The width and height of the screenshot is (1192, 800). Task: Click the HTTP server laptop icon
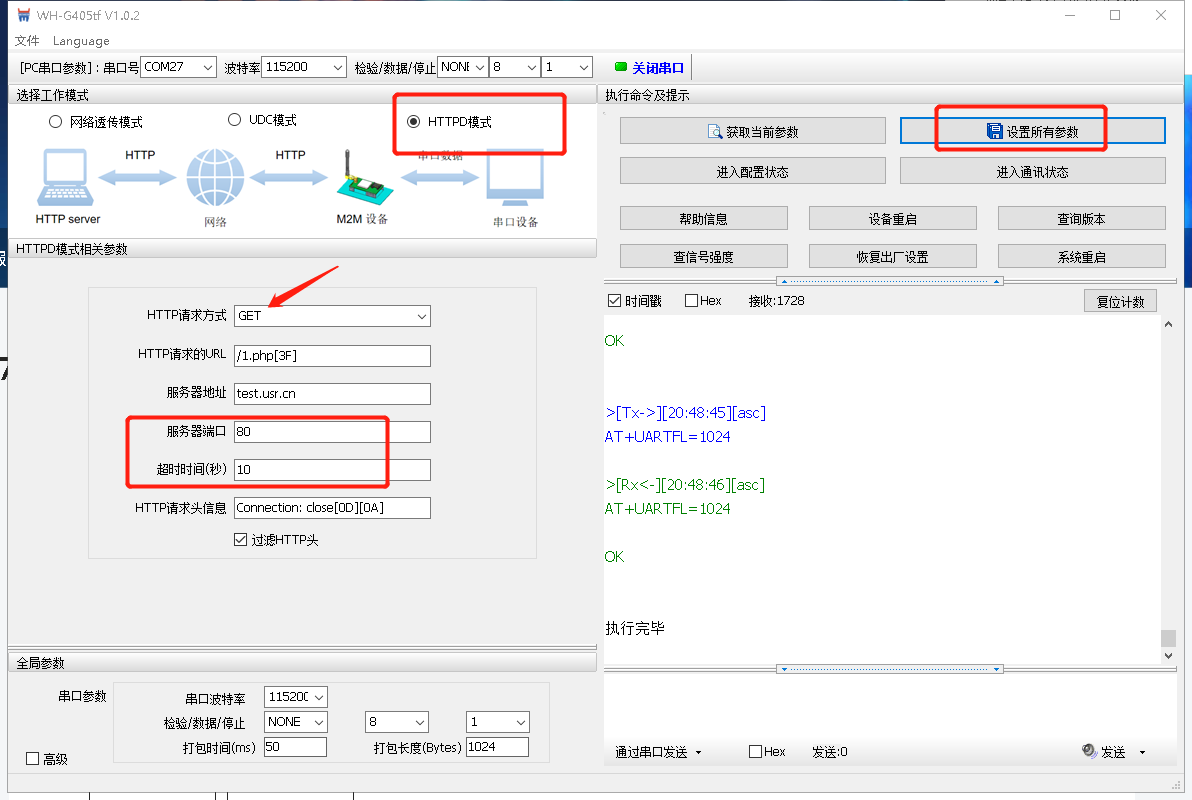click(x=67, y=178)
